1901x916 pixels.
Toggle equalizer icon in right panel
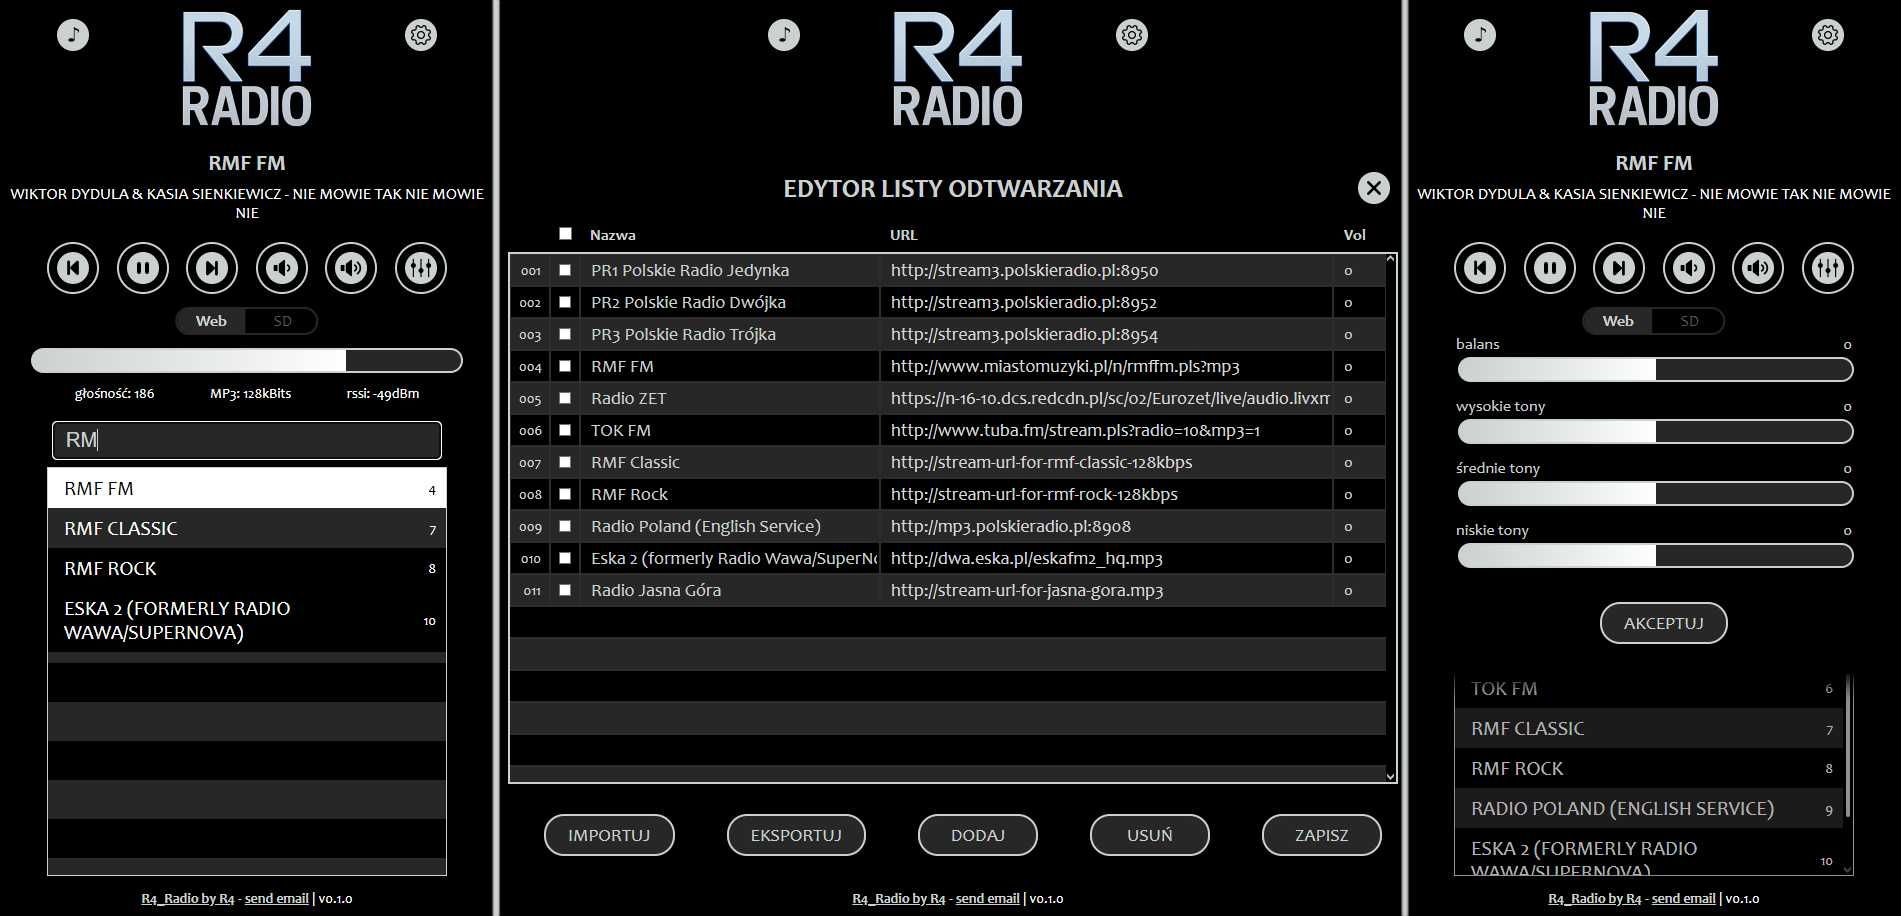click(x=1828, y=268)
